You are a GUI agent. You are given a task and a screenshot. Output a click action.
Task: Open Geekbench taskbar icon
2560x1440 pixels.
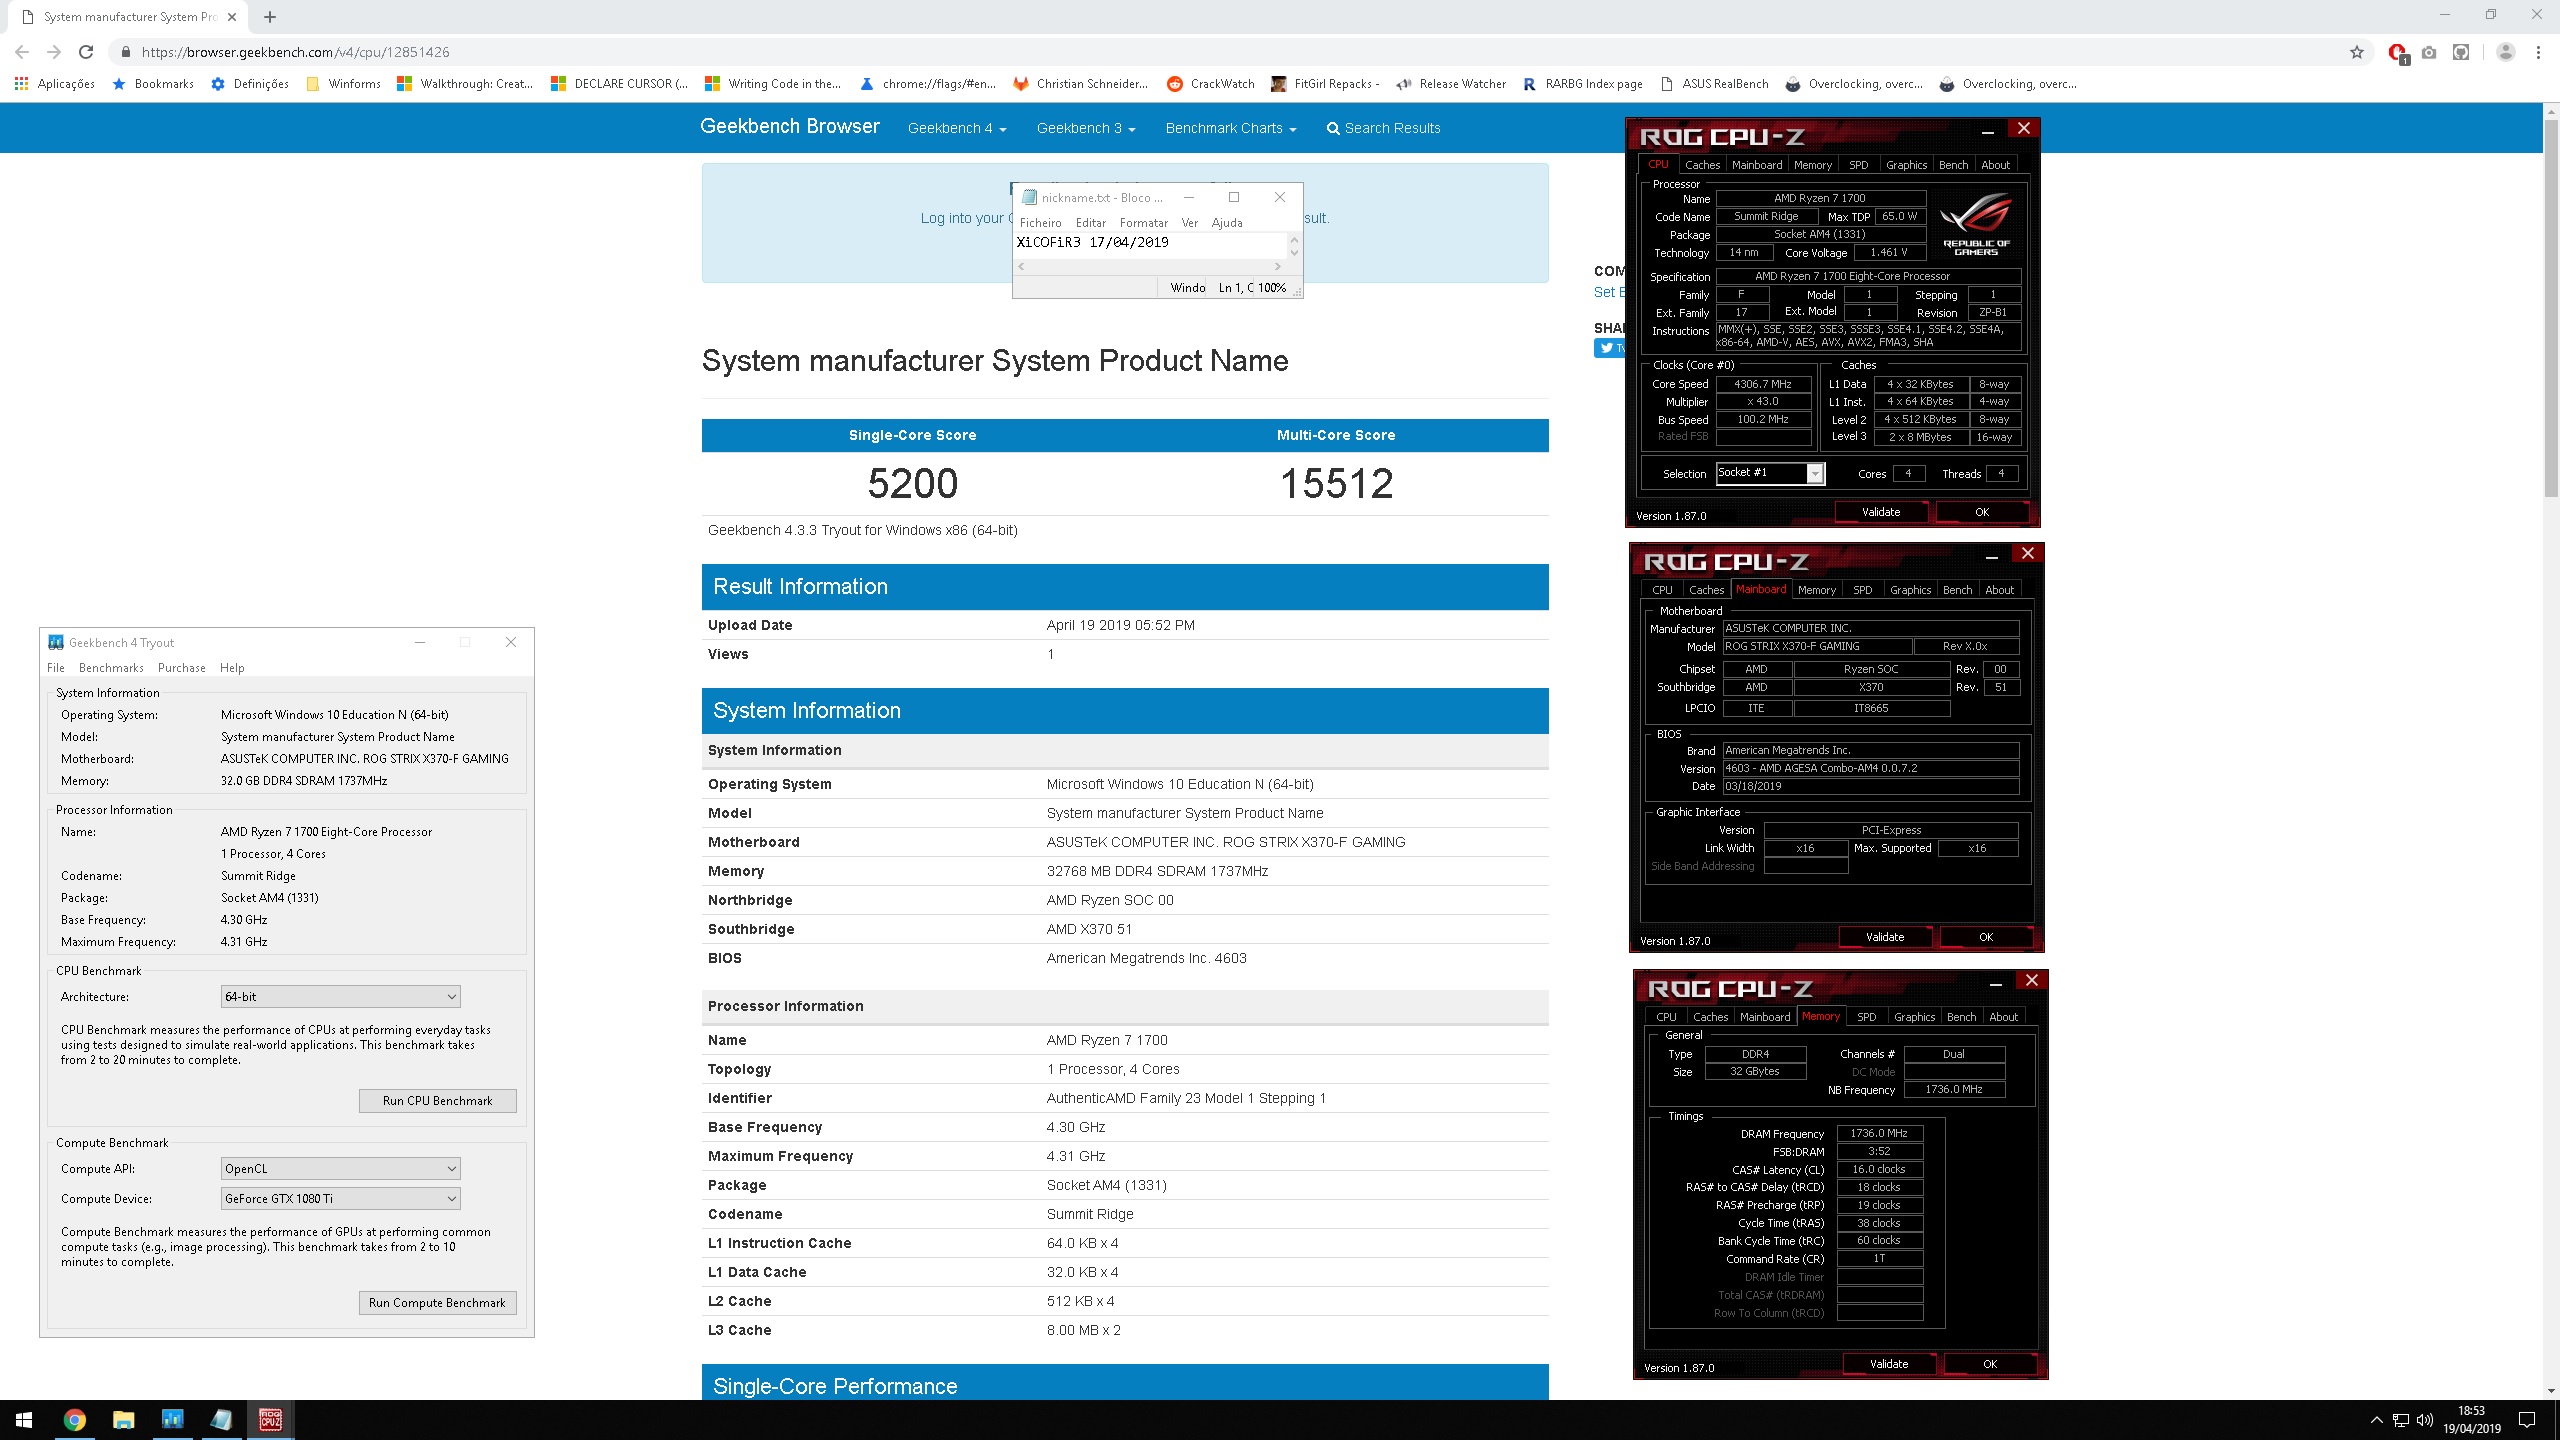click(x=172, y=1420)
